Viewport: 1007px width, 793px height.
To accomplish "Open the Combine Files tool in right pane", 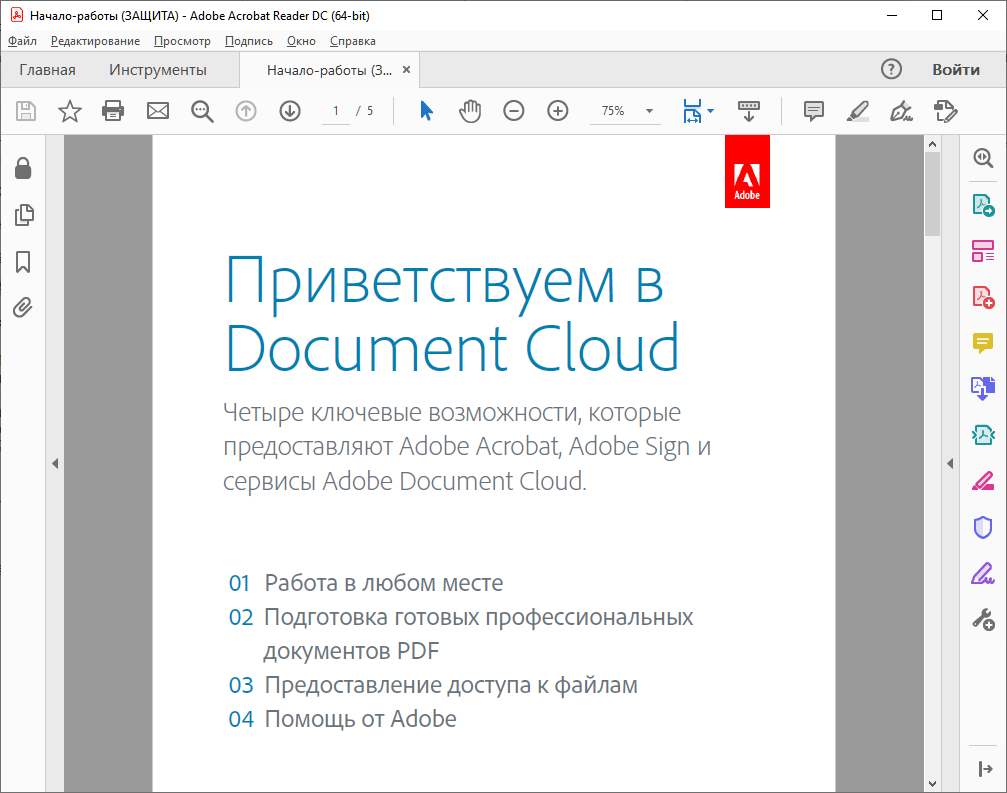I will pyautogui.click(x=983, y=388).
